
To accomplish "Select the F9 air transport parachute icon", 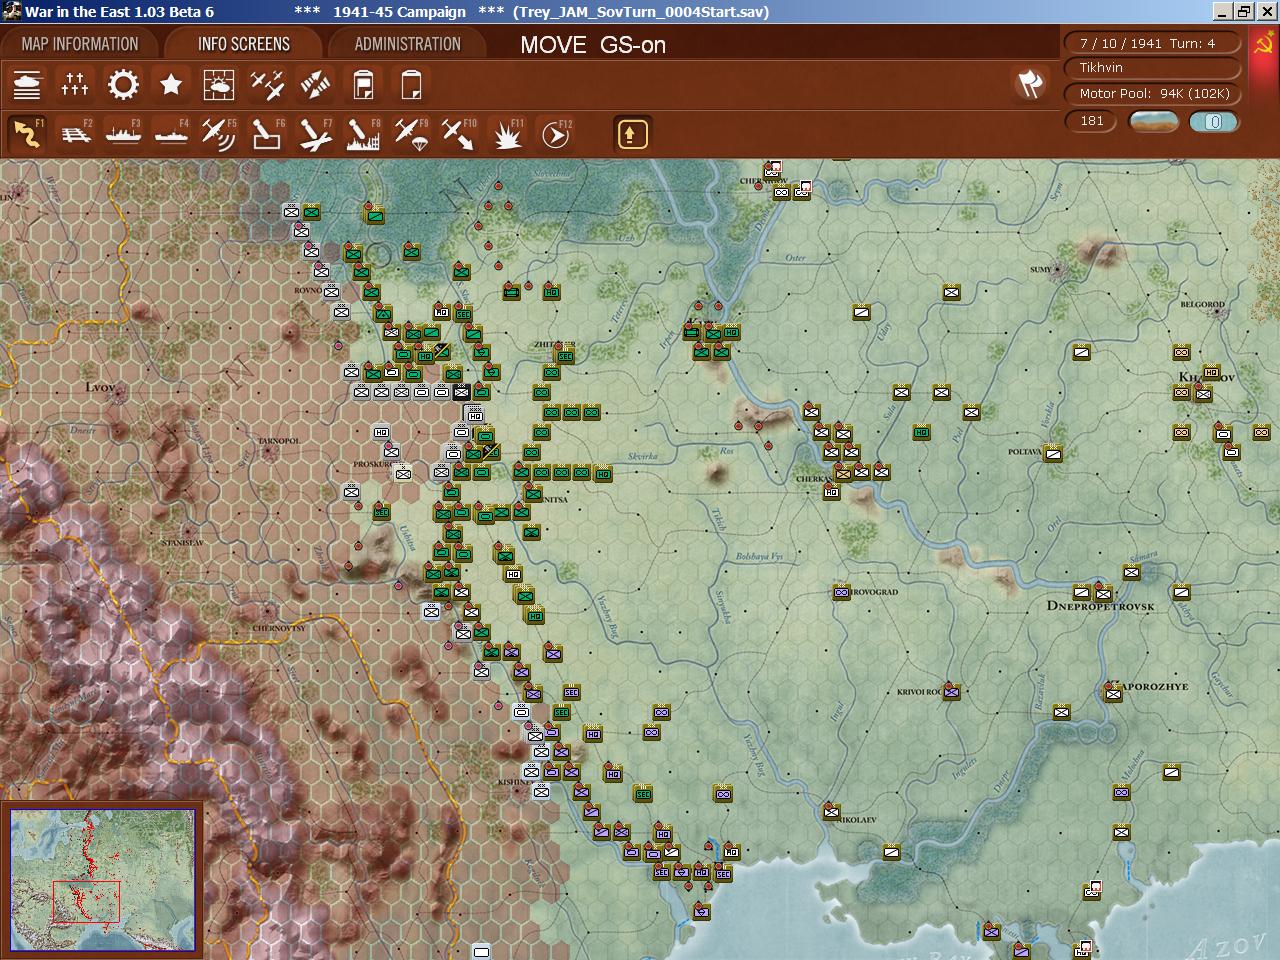I will pos(411,133).
